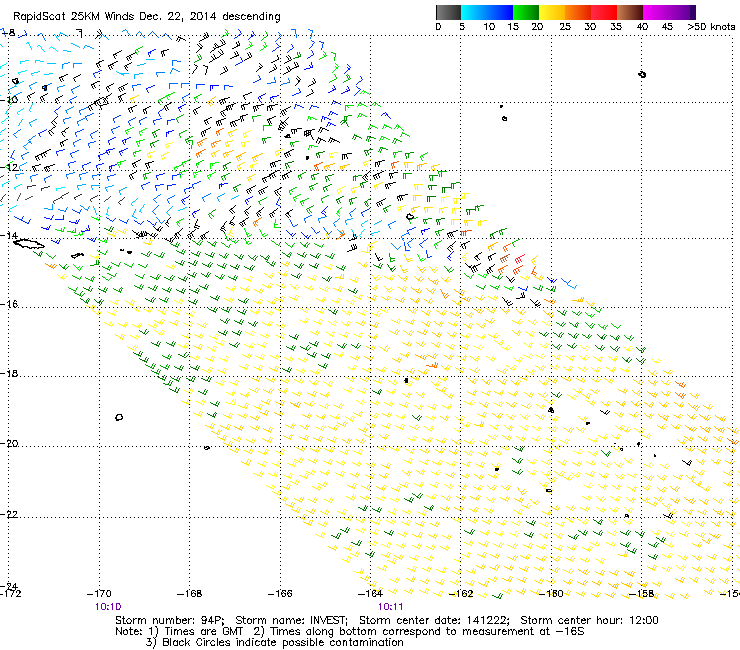Click the '-168' longitude axis label
740x650 pixels.
click(x=189, y=593)
